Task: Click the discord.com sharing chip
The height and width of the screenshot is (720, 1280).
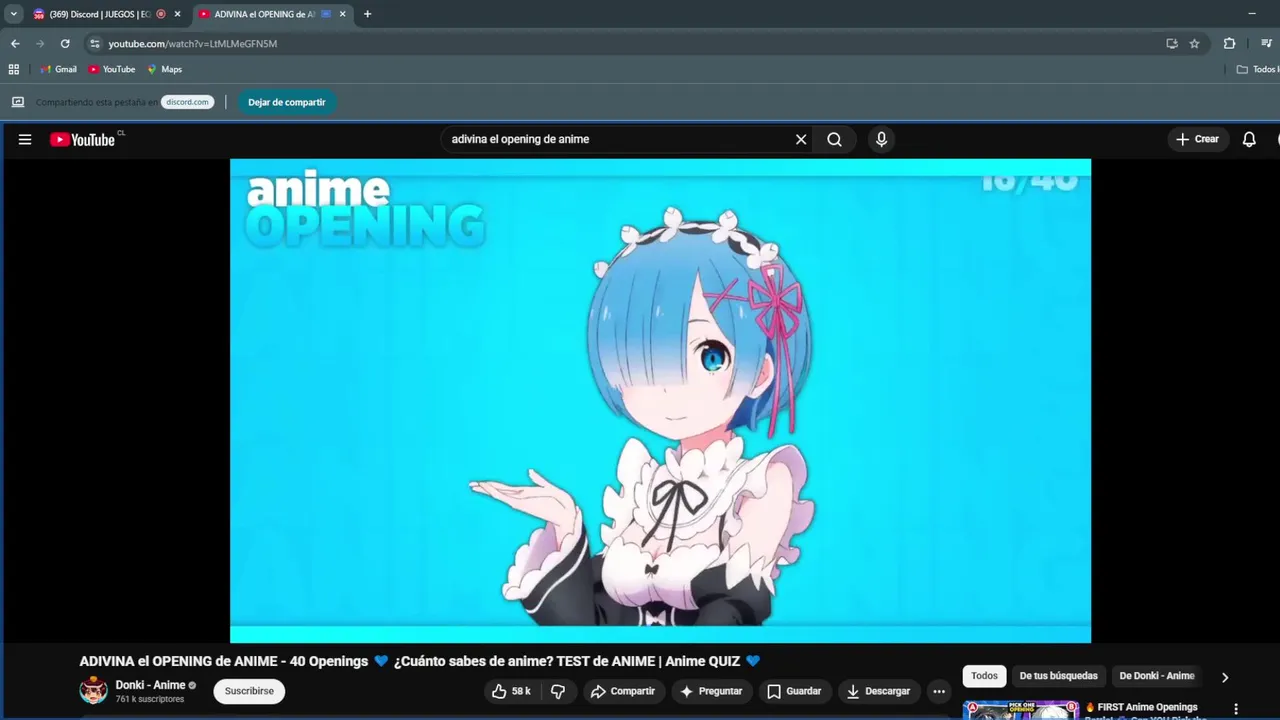Action: pos(187,102)
